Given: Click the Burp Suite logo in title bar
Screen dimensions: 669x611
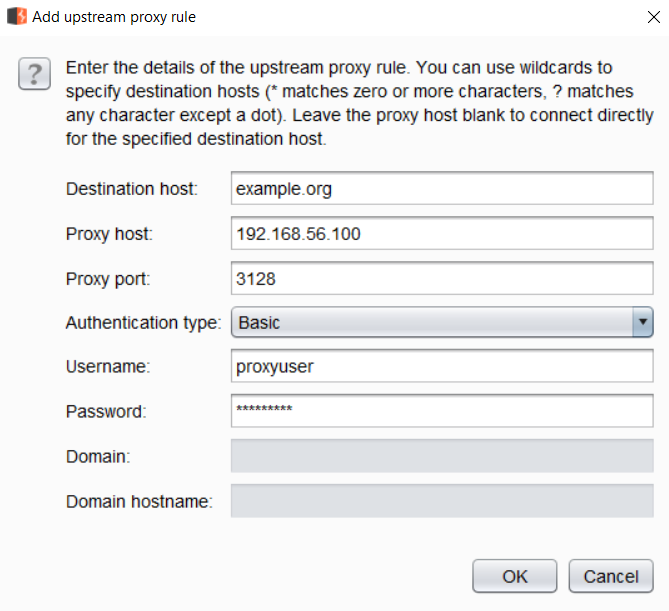Looking at the screenshot, I should (x=16, y=17).
